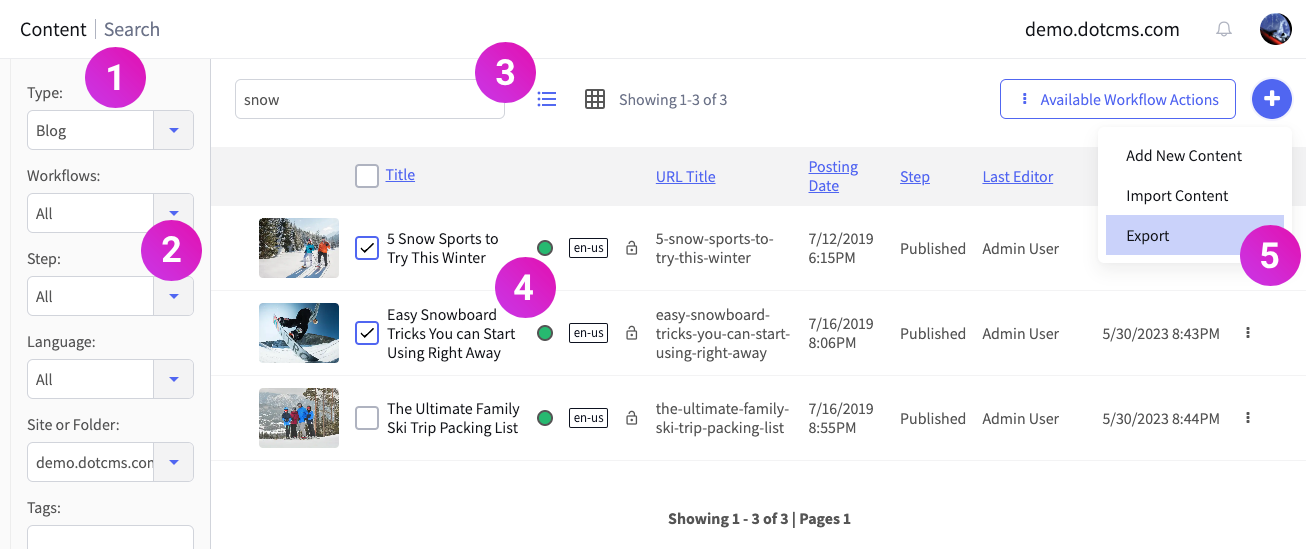1306x549 pixels.
Task: Click green published status dot for Easy Snowboard
Action: tap(545, 333)
